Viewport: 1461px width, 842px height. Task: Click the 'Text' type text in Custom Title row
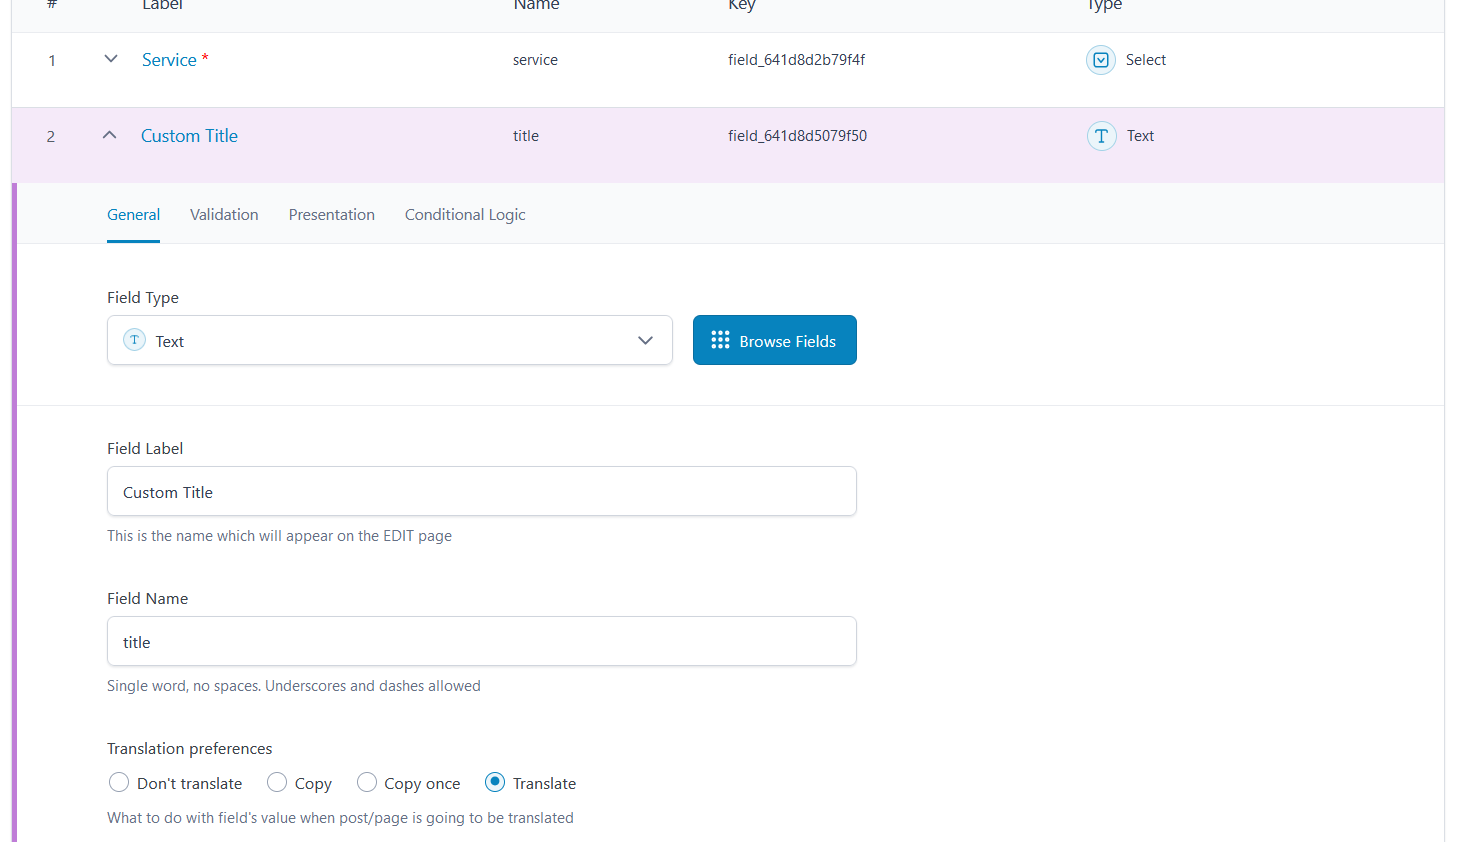1140,136
